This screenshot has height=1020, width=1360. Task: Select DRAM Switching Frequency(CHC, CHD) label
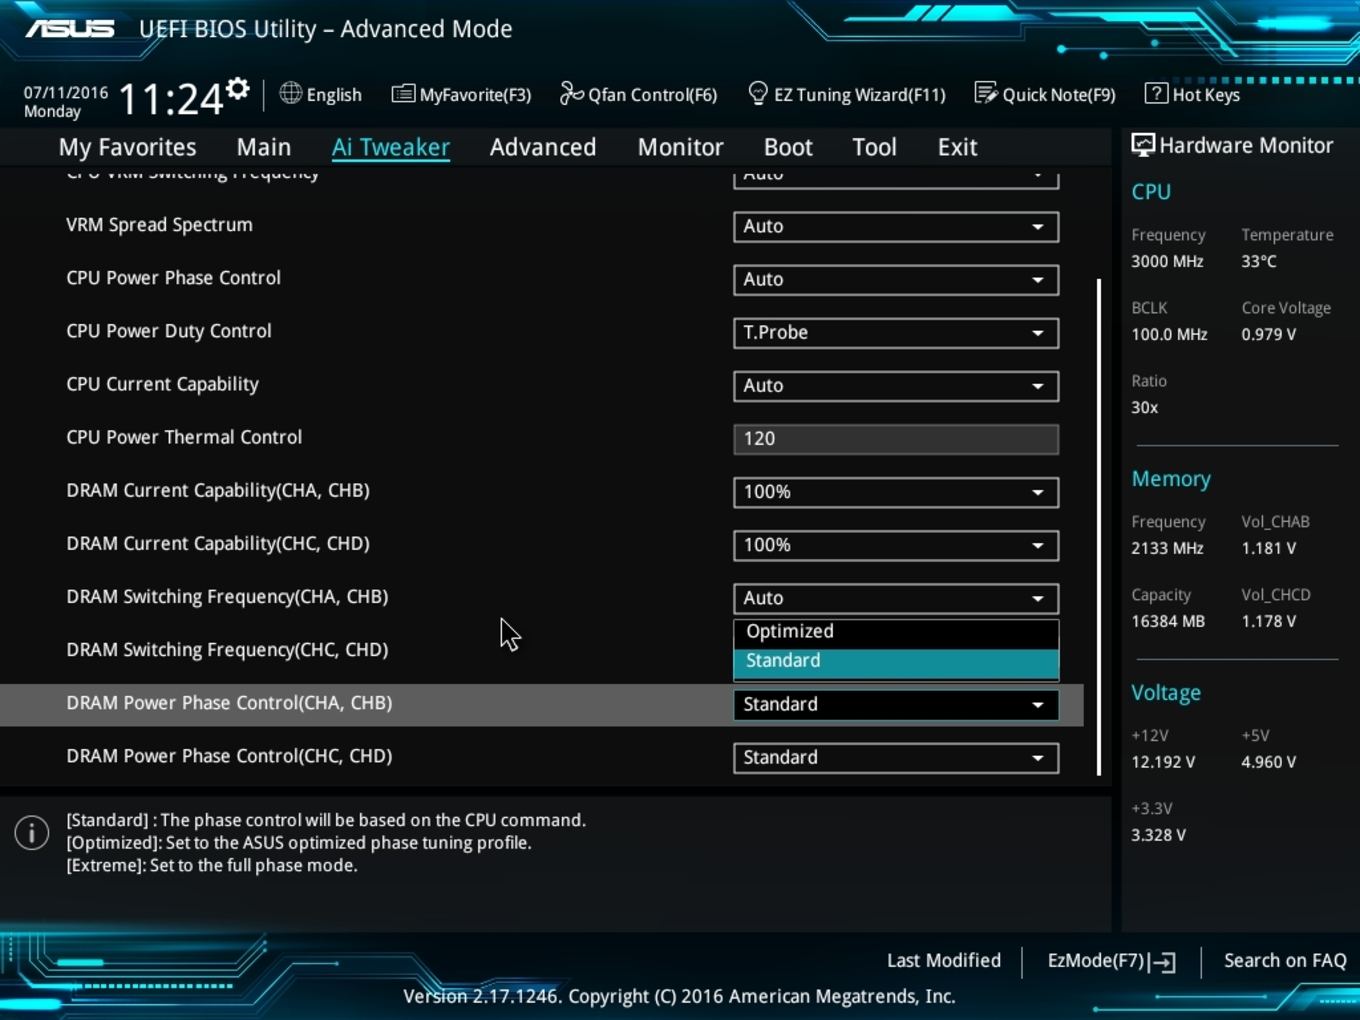[227, 650]
